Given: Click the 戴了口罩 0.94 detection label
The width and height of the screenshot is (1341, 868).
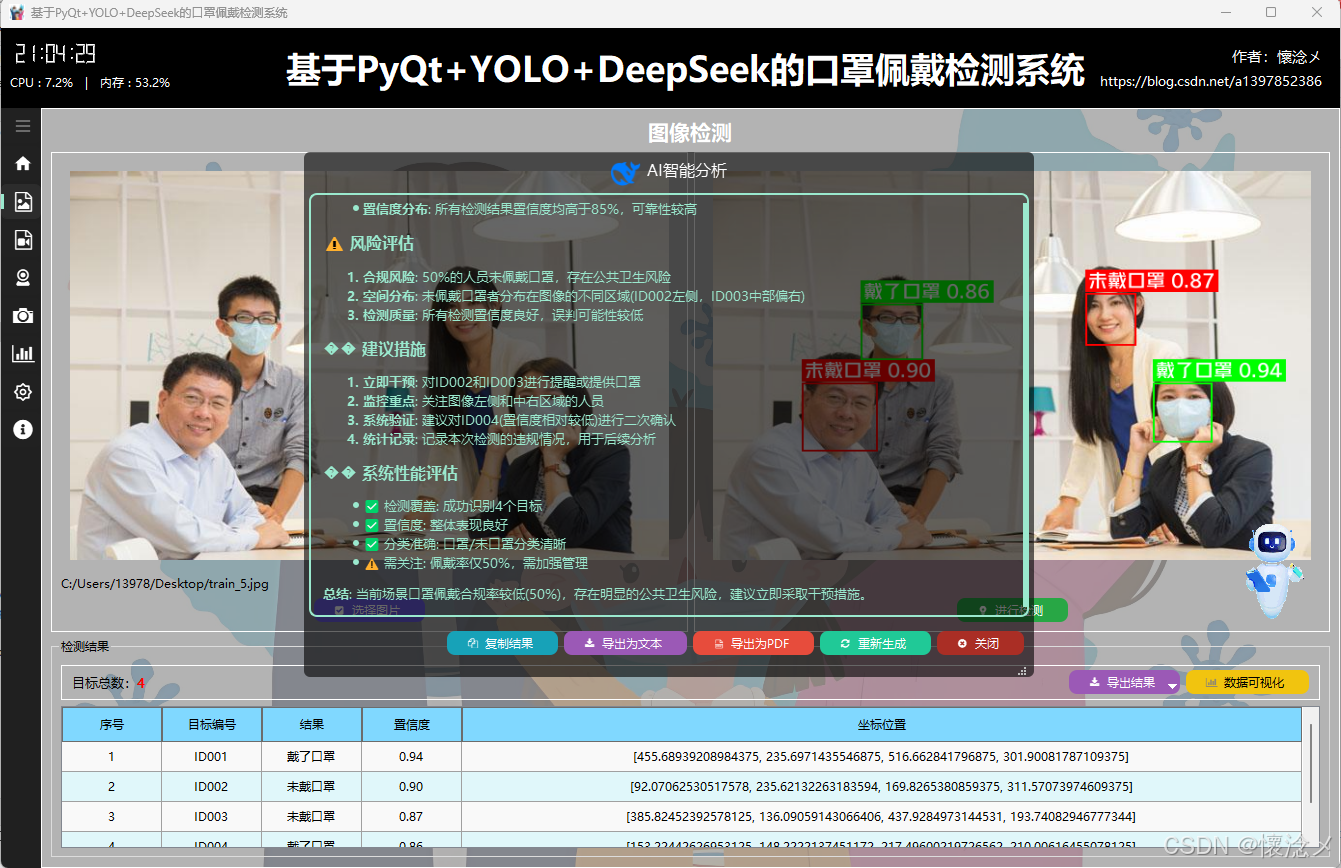Looking at the screenshot, I should coord(1218,370).
